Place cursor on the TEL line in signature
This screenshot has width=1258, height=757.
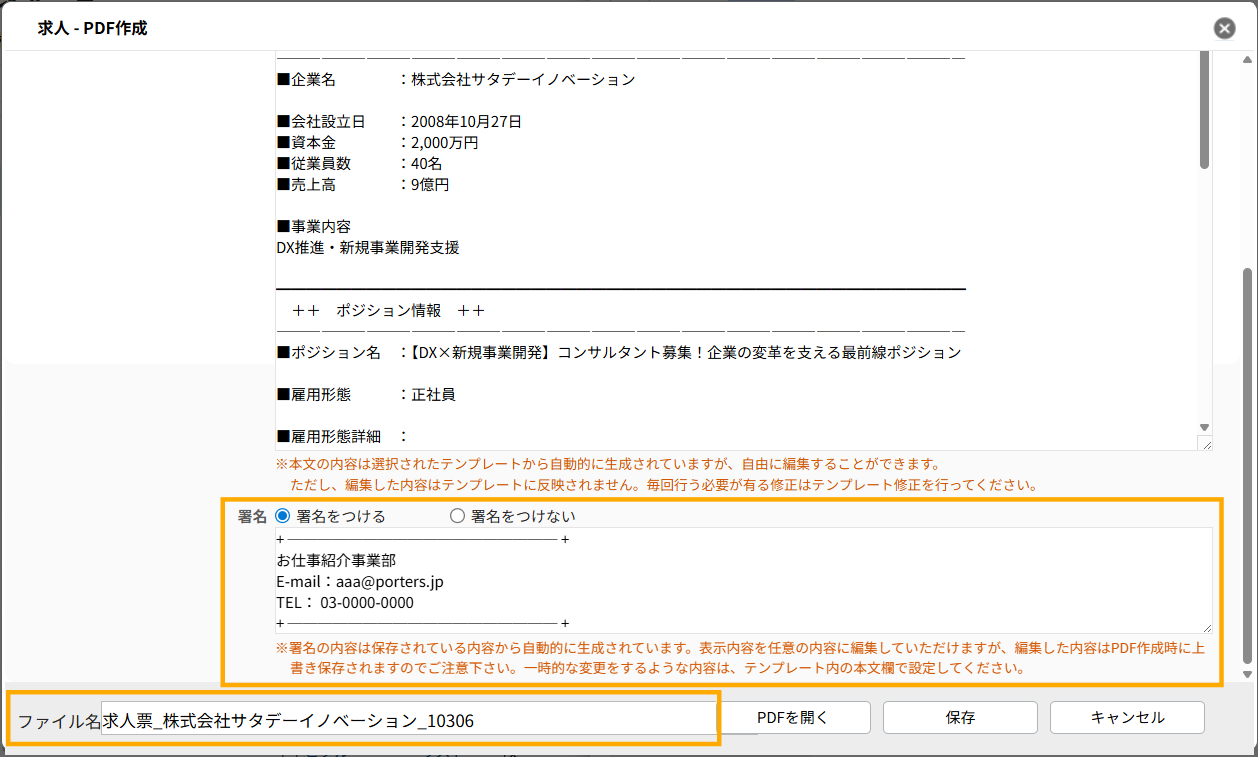pos(345,603)
